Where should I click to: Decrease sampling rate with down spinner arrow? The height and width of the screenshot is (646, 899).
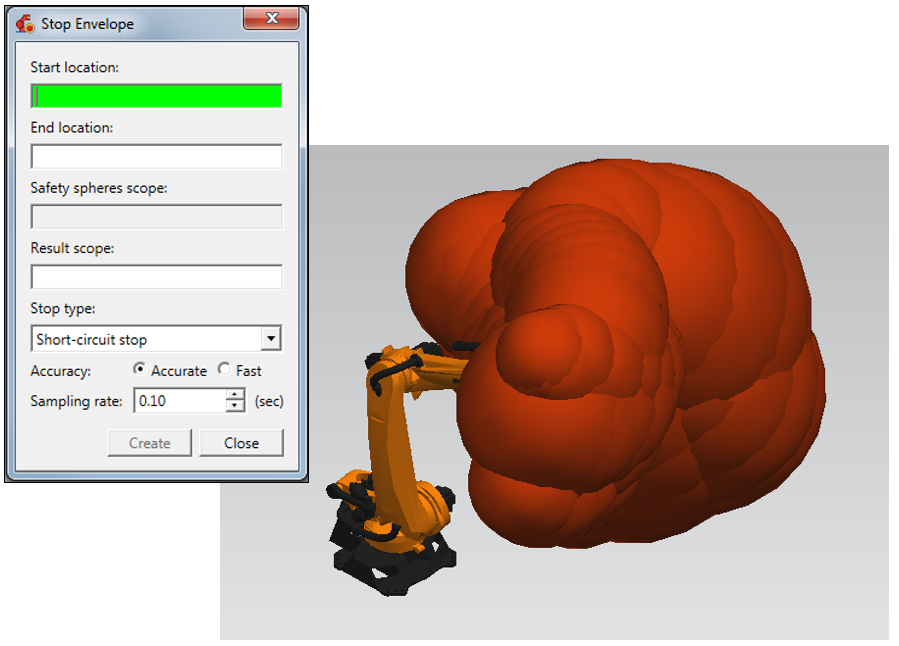click(x=235, y=407)
